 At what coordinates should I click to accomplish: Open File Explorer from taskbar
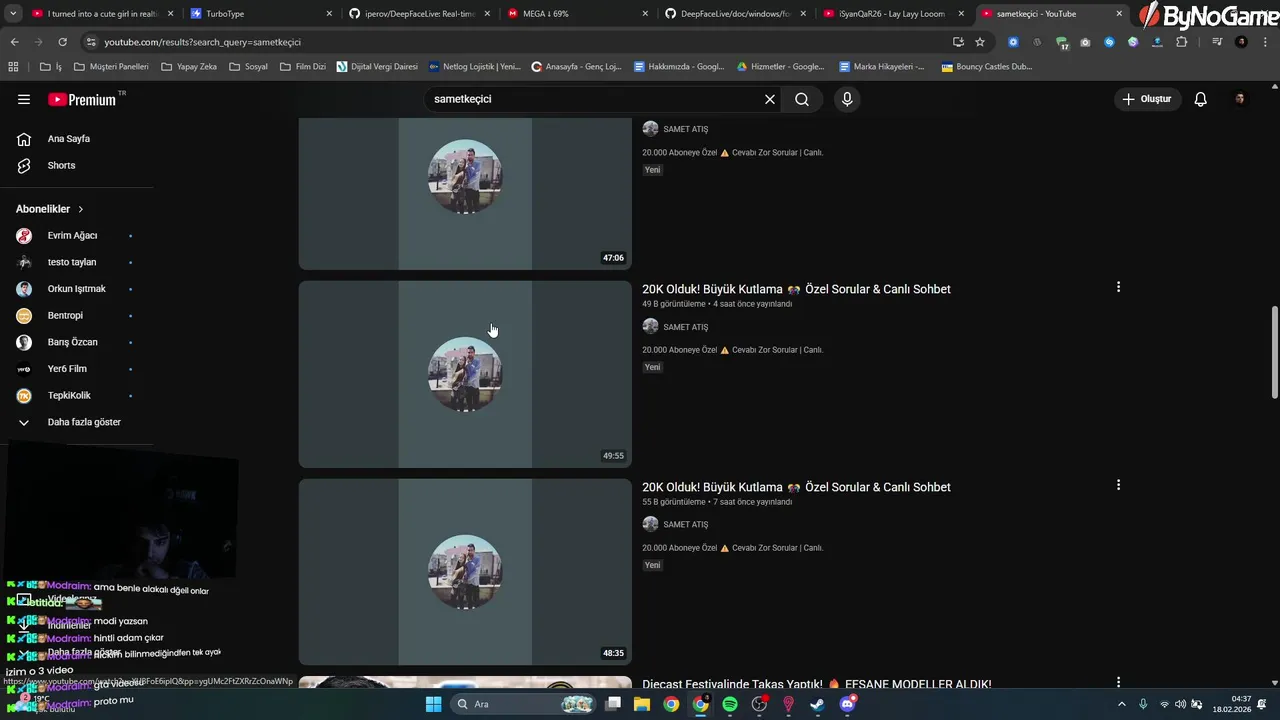click(642, 704)
